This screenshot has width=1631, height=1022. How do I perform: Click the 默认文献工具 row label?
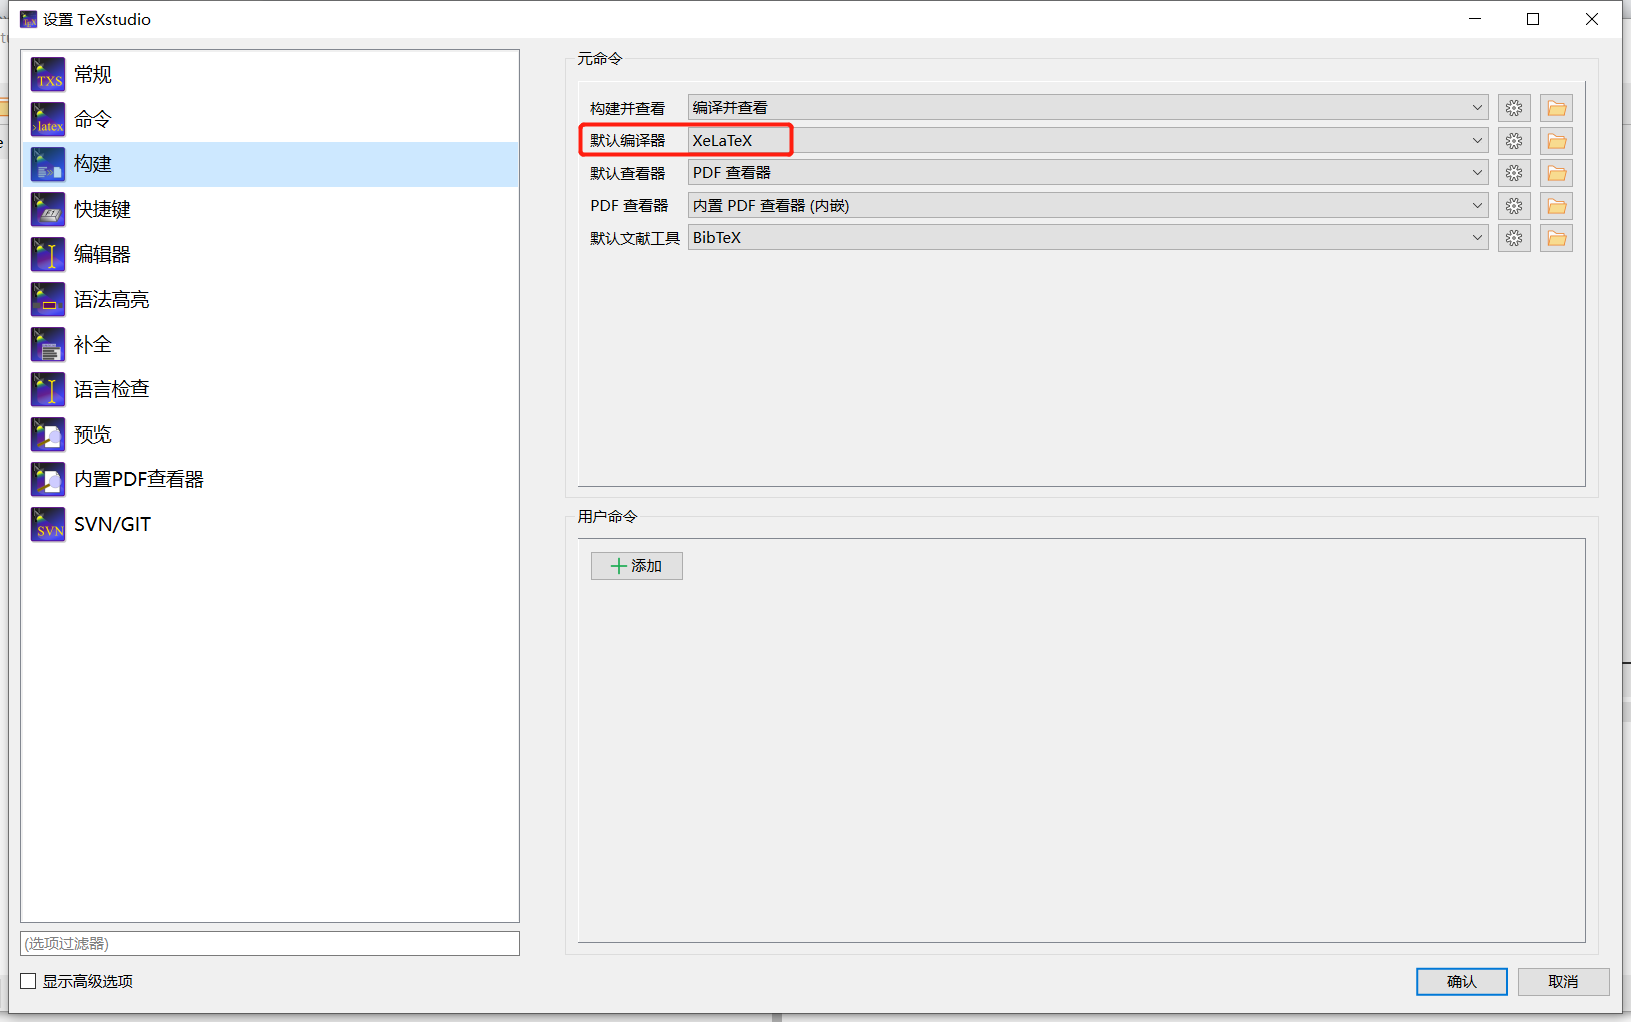click(635, 238)
